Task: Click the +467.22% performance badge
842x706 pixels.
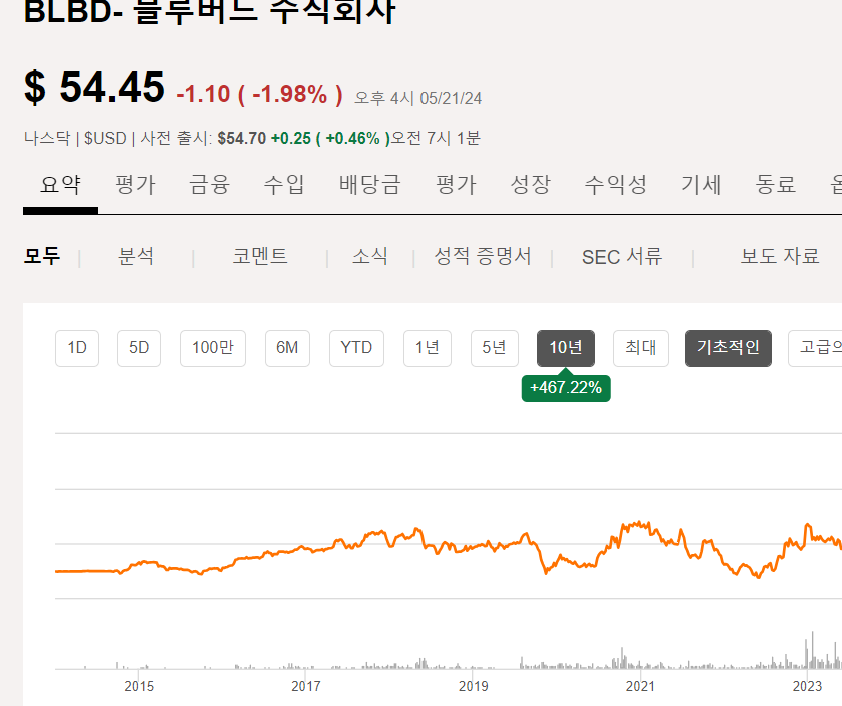Action: coord(566,388)
